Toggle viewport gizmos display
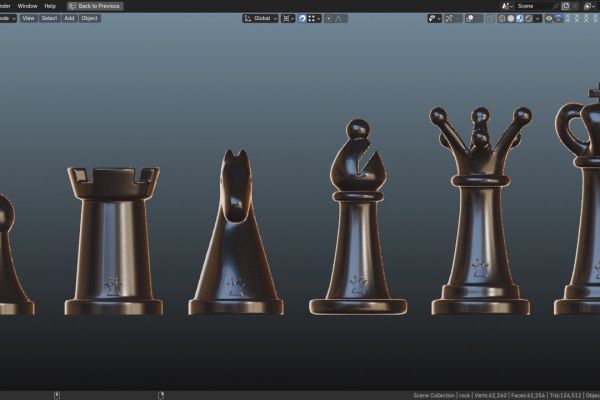This screenshot has height=400, width=600. [449, 18]
